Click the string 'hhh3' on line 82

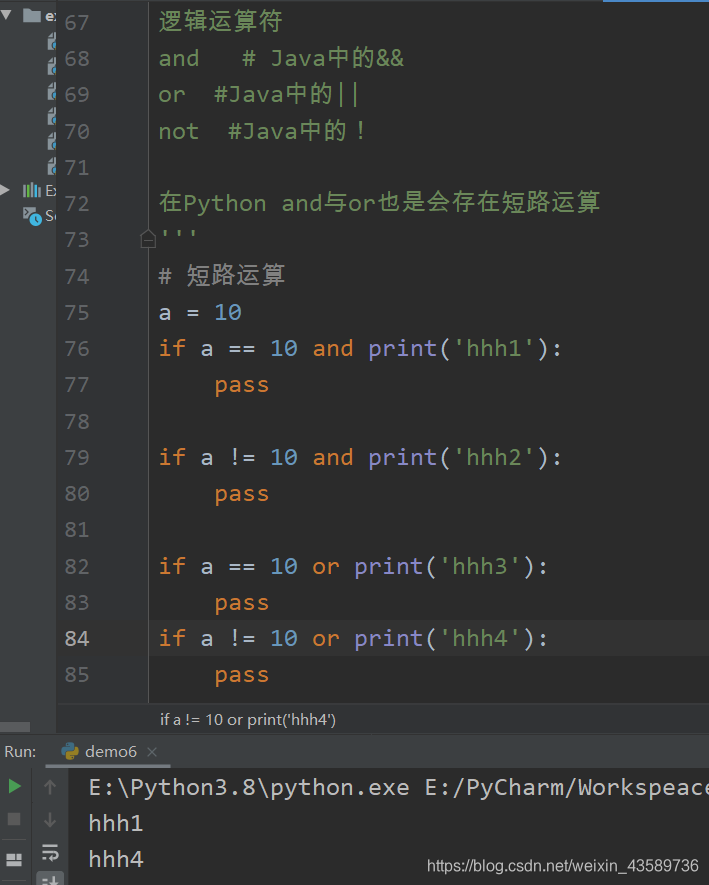480,566
